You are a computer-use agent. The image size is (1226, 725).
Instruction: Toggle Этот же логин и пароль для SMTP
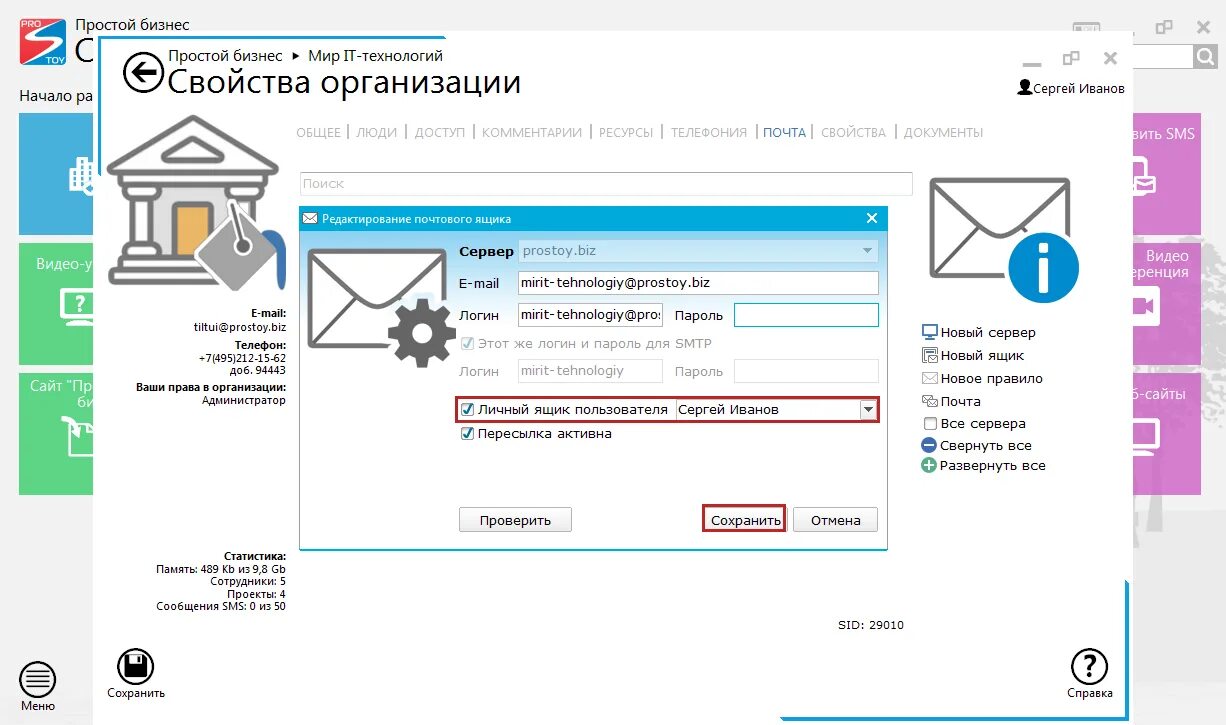(467, 343)
